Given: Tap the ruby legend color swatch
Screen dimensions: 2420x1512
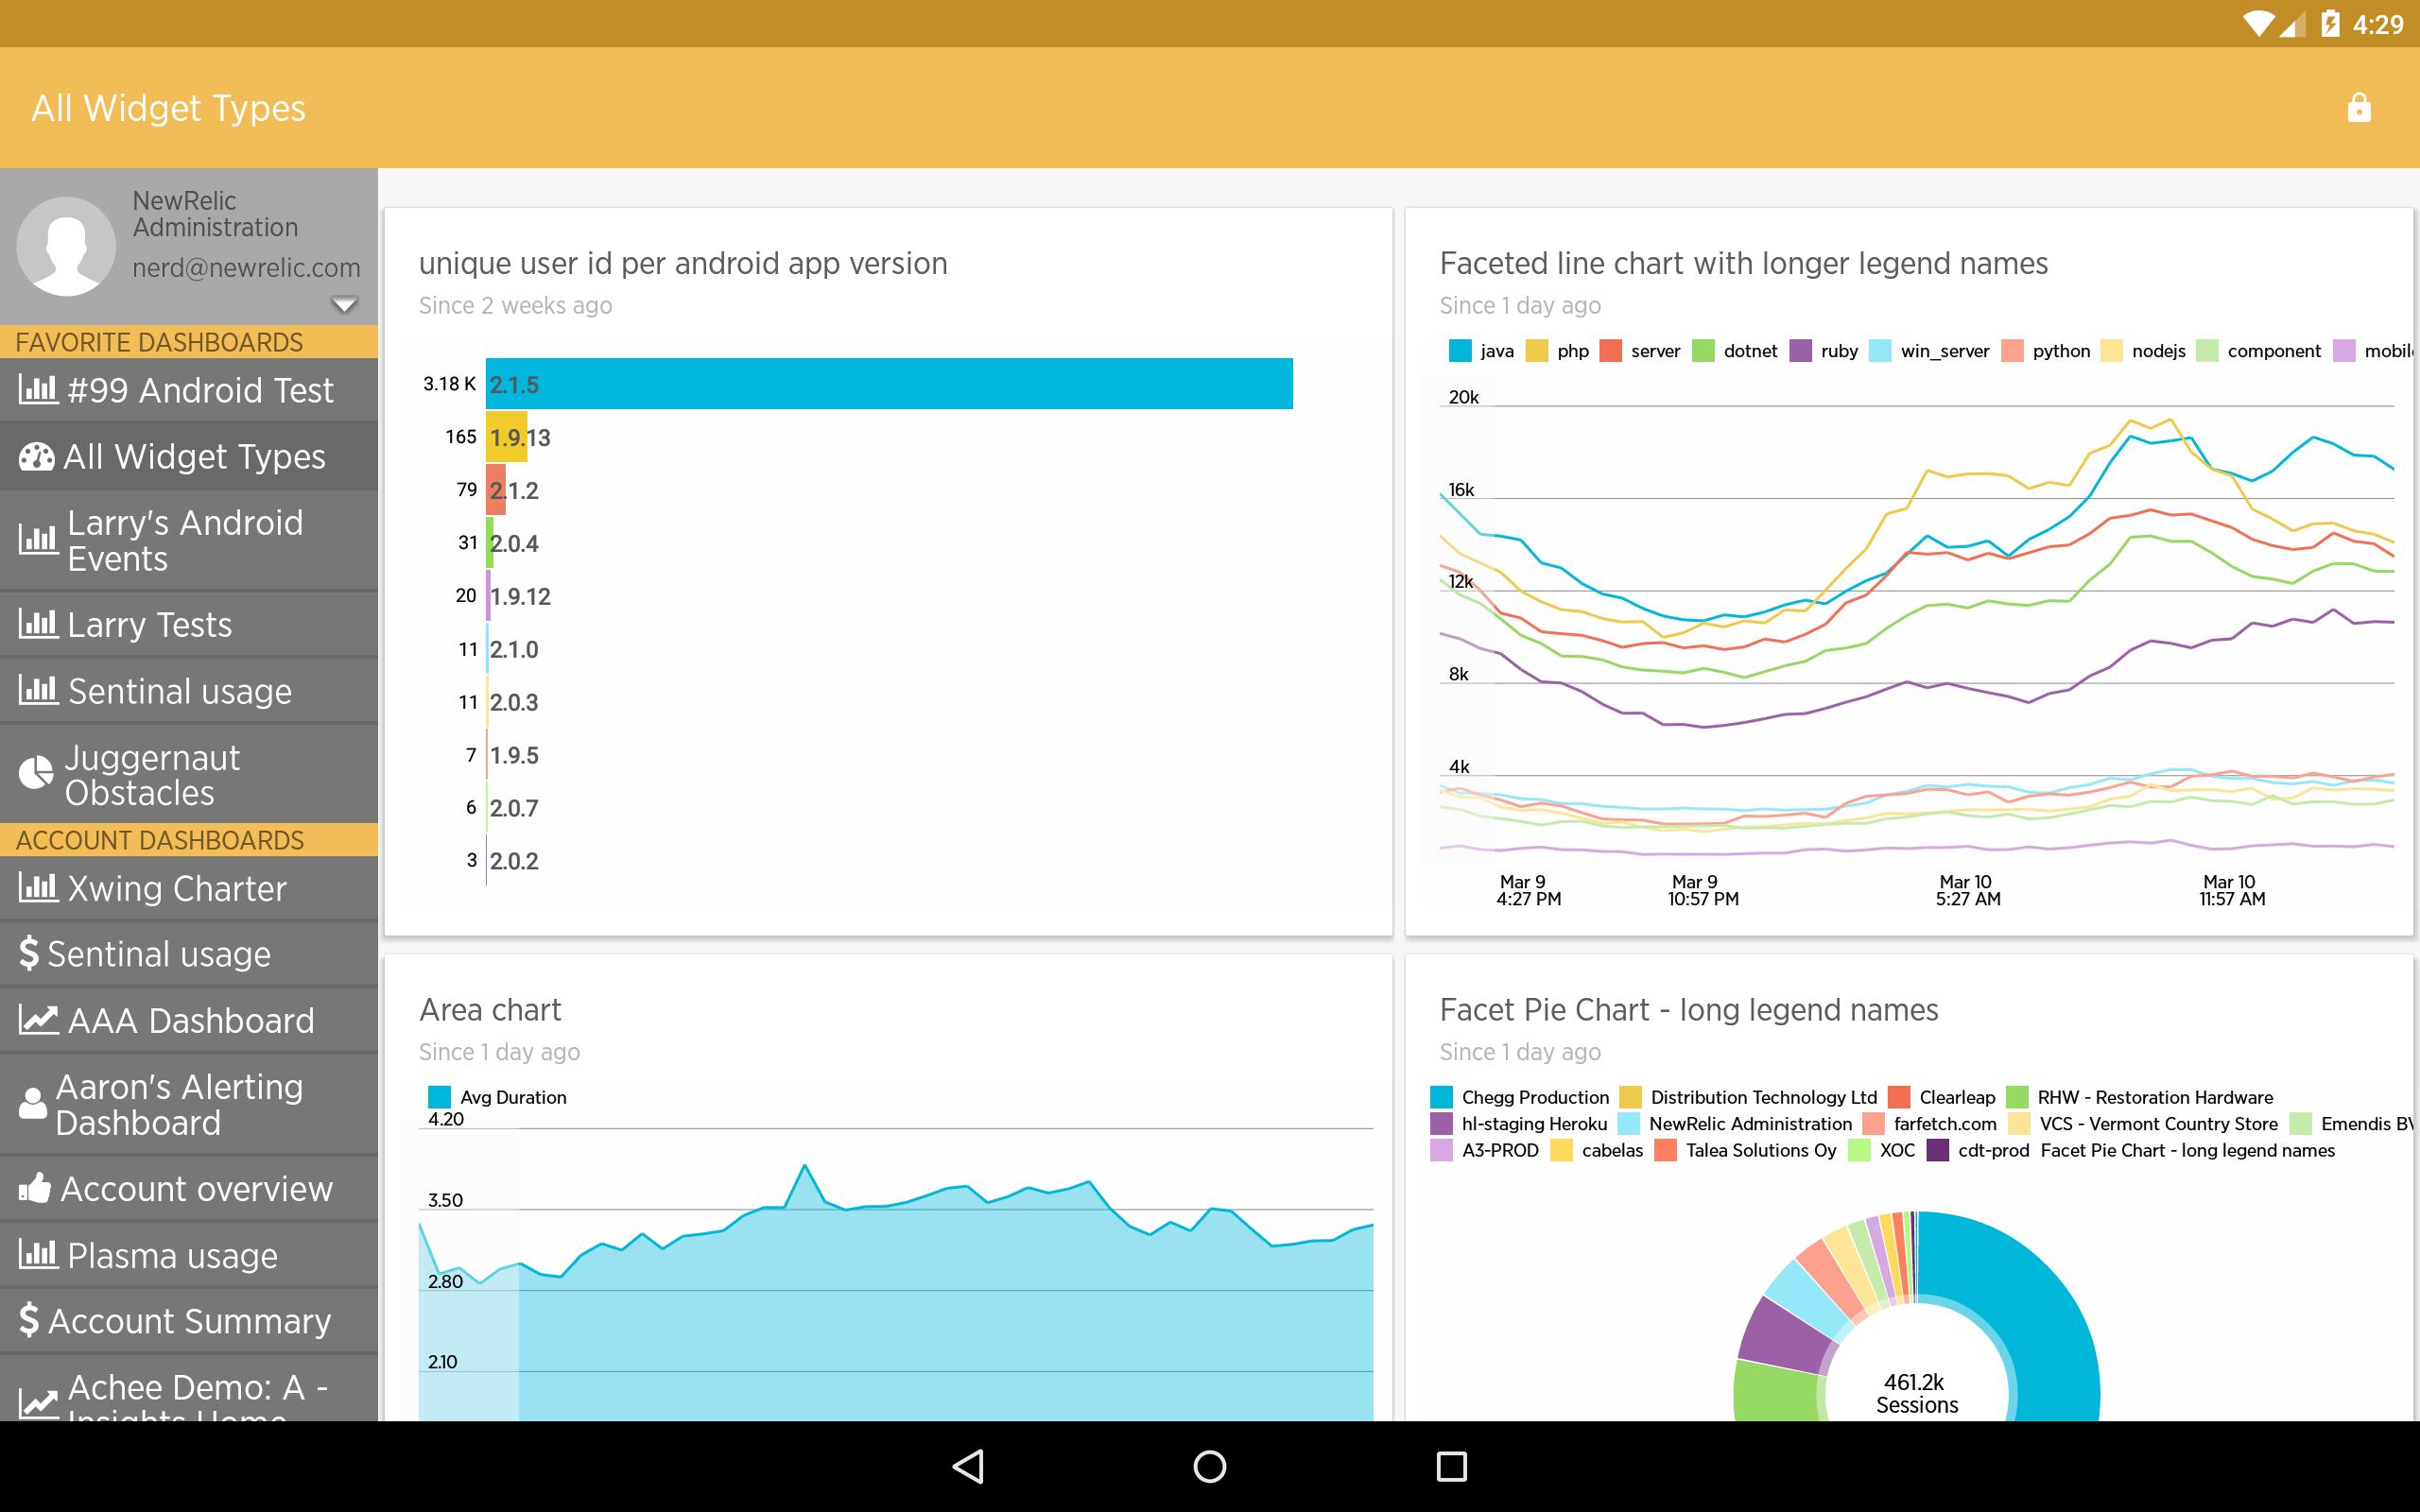Looking at the screenshot, I should (1800, 350).
